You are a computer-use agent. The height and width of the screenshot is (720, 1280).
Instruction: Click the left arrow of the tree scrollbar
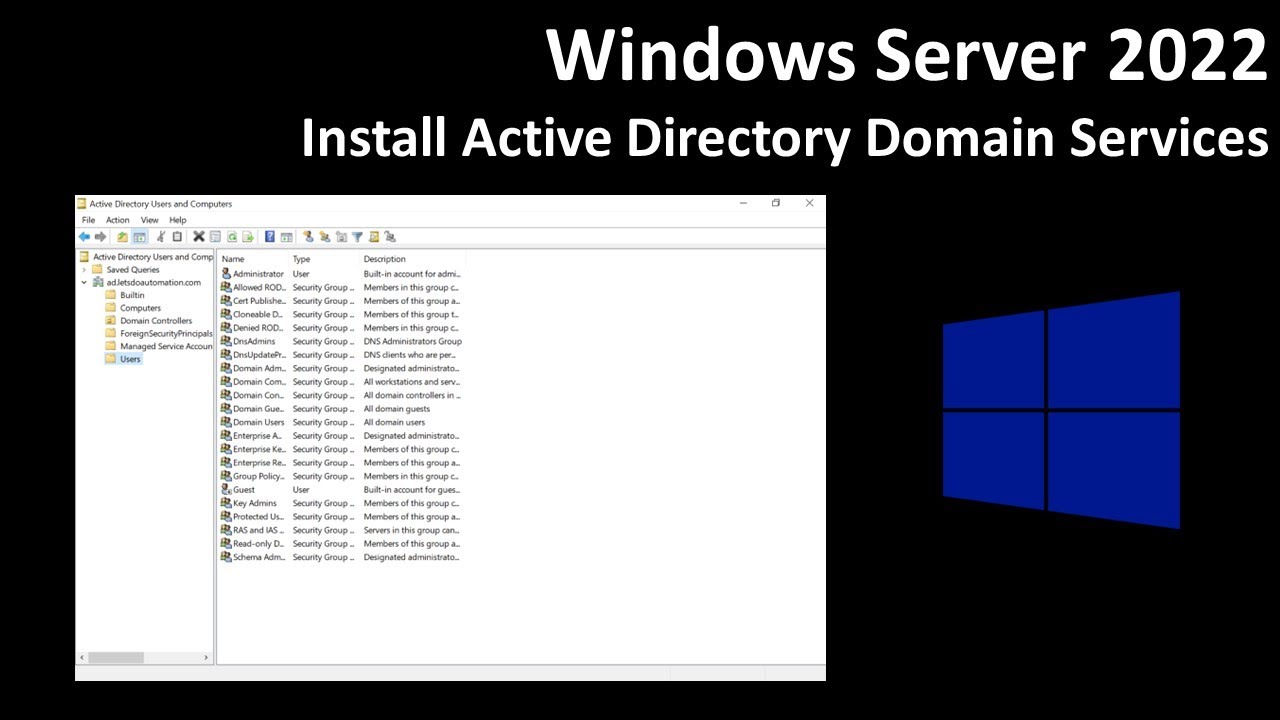click(x=82, y=657)
